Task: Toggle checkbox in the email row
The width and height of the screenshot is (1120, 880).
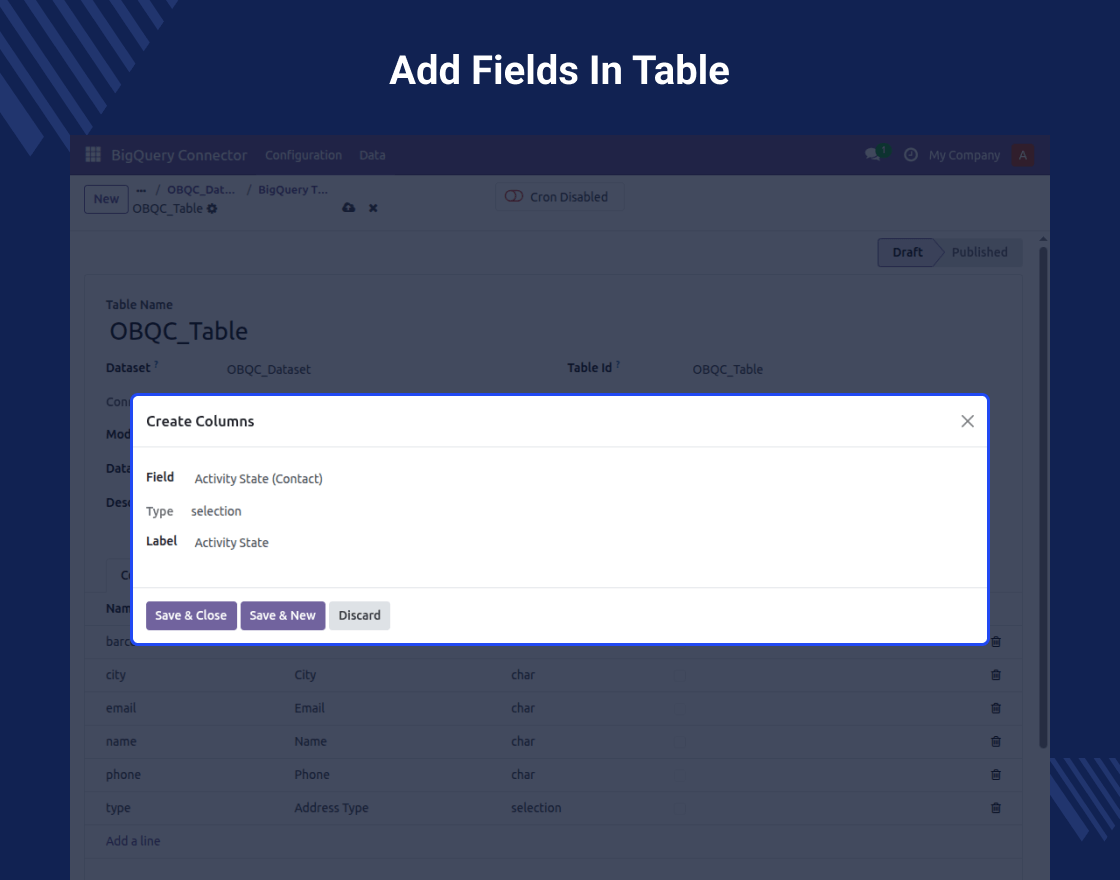Action: pyautogui.click(x=679, y=708)
